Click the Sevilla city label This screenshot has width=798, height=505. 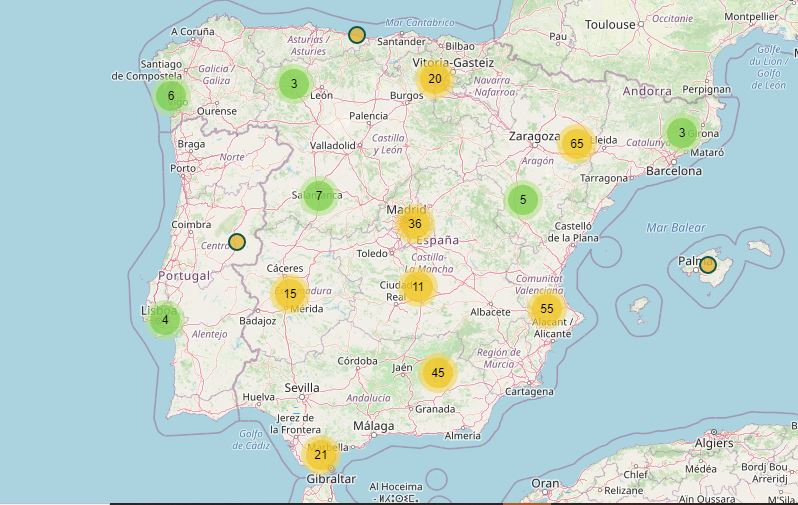[302, 388]
